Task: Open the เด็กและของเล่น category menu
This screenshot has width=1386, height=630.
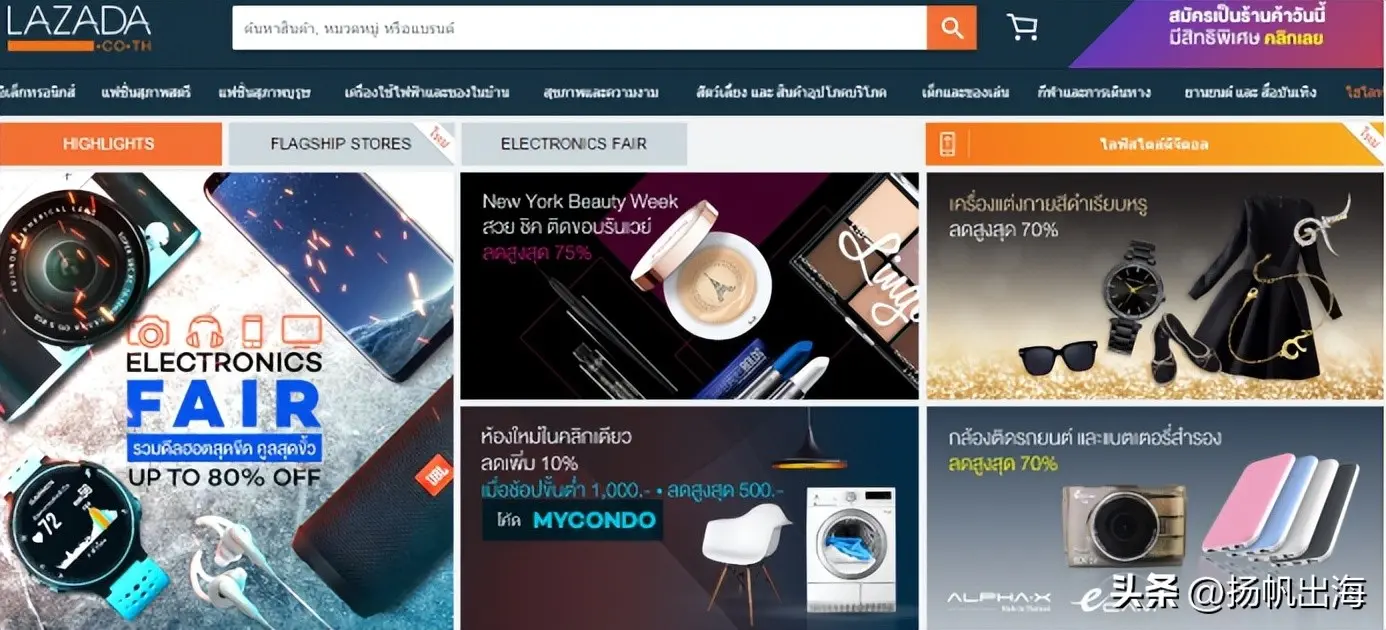Action: (965, 92)
